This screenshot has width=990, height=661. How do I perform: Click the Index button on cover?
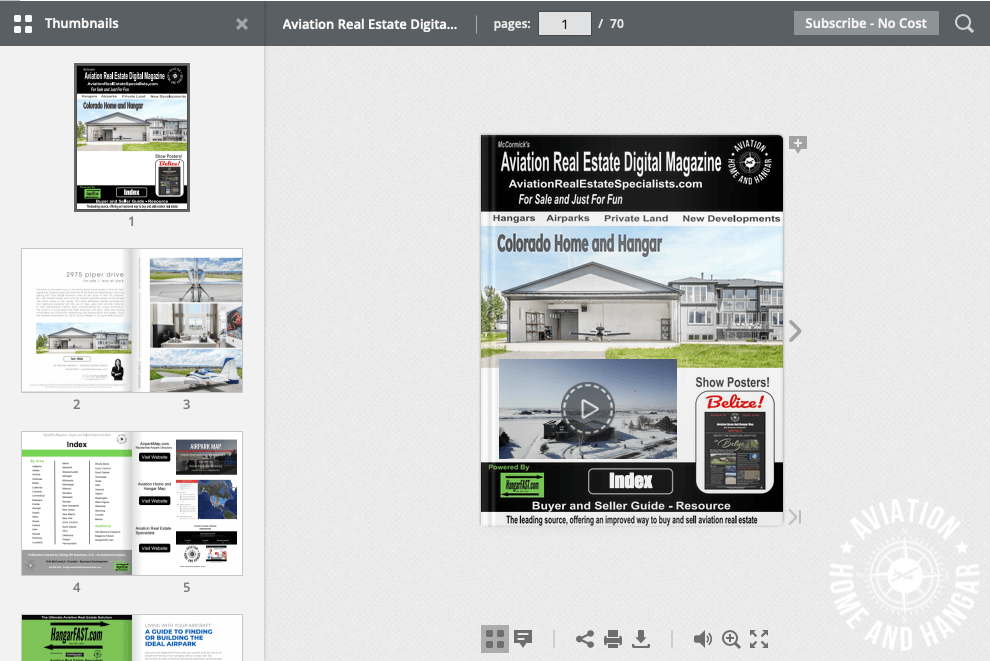click(630, 481)
